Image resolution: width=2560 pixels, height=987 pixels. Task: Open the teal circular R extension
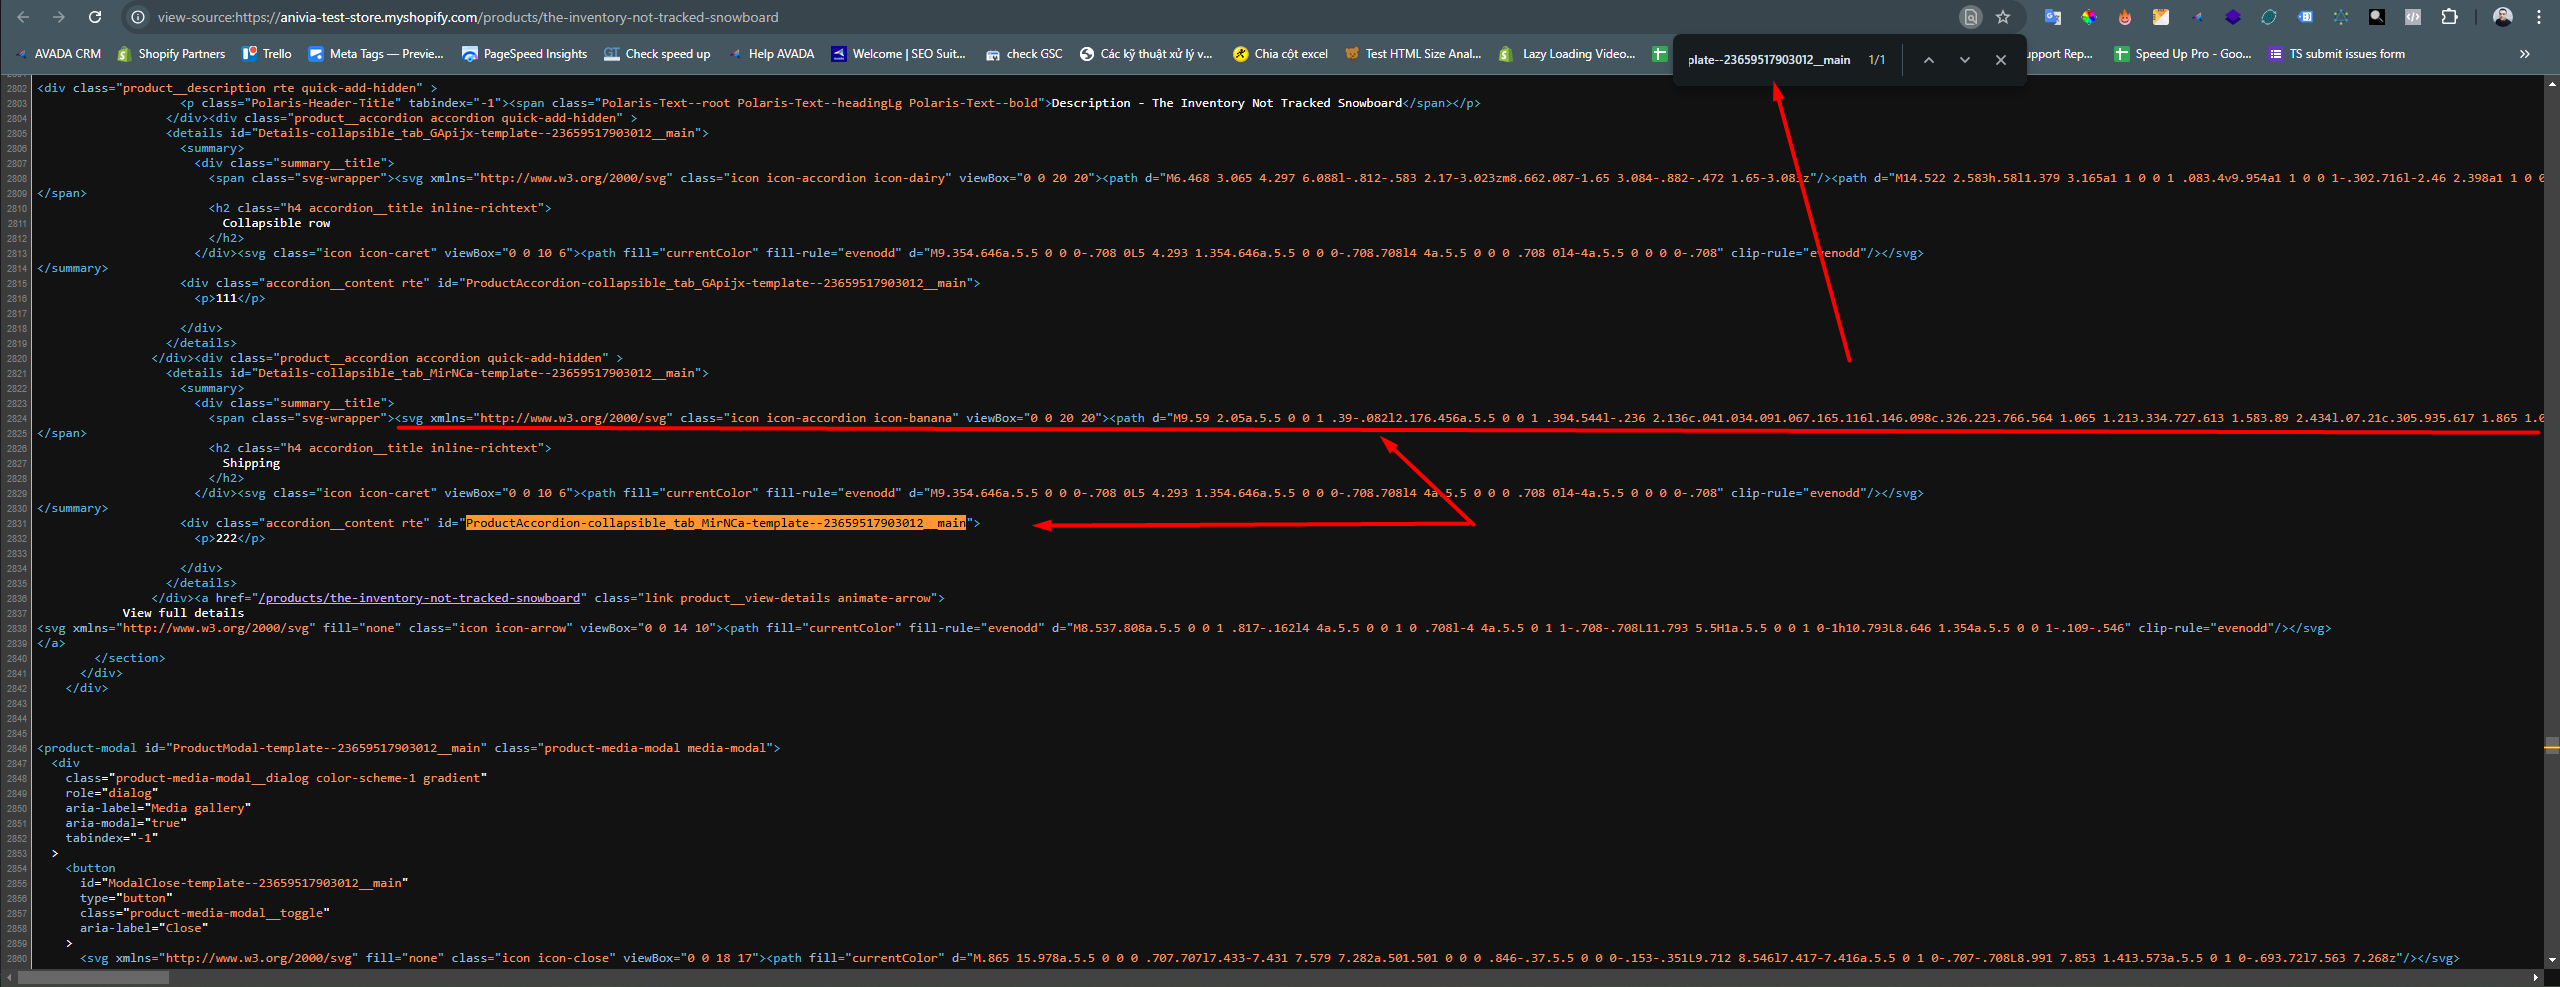[x=2269, y=17]
